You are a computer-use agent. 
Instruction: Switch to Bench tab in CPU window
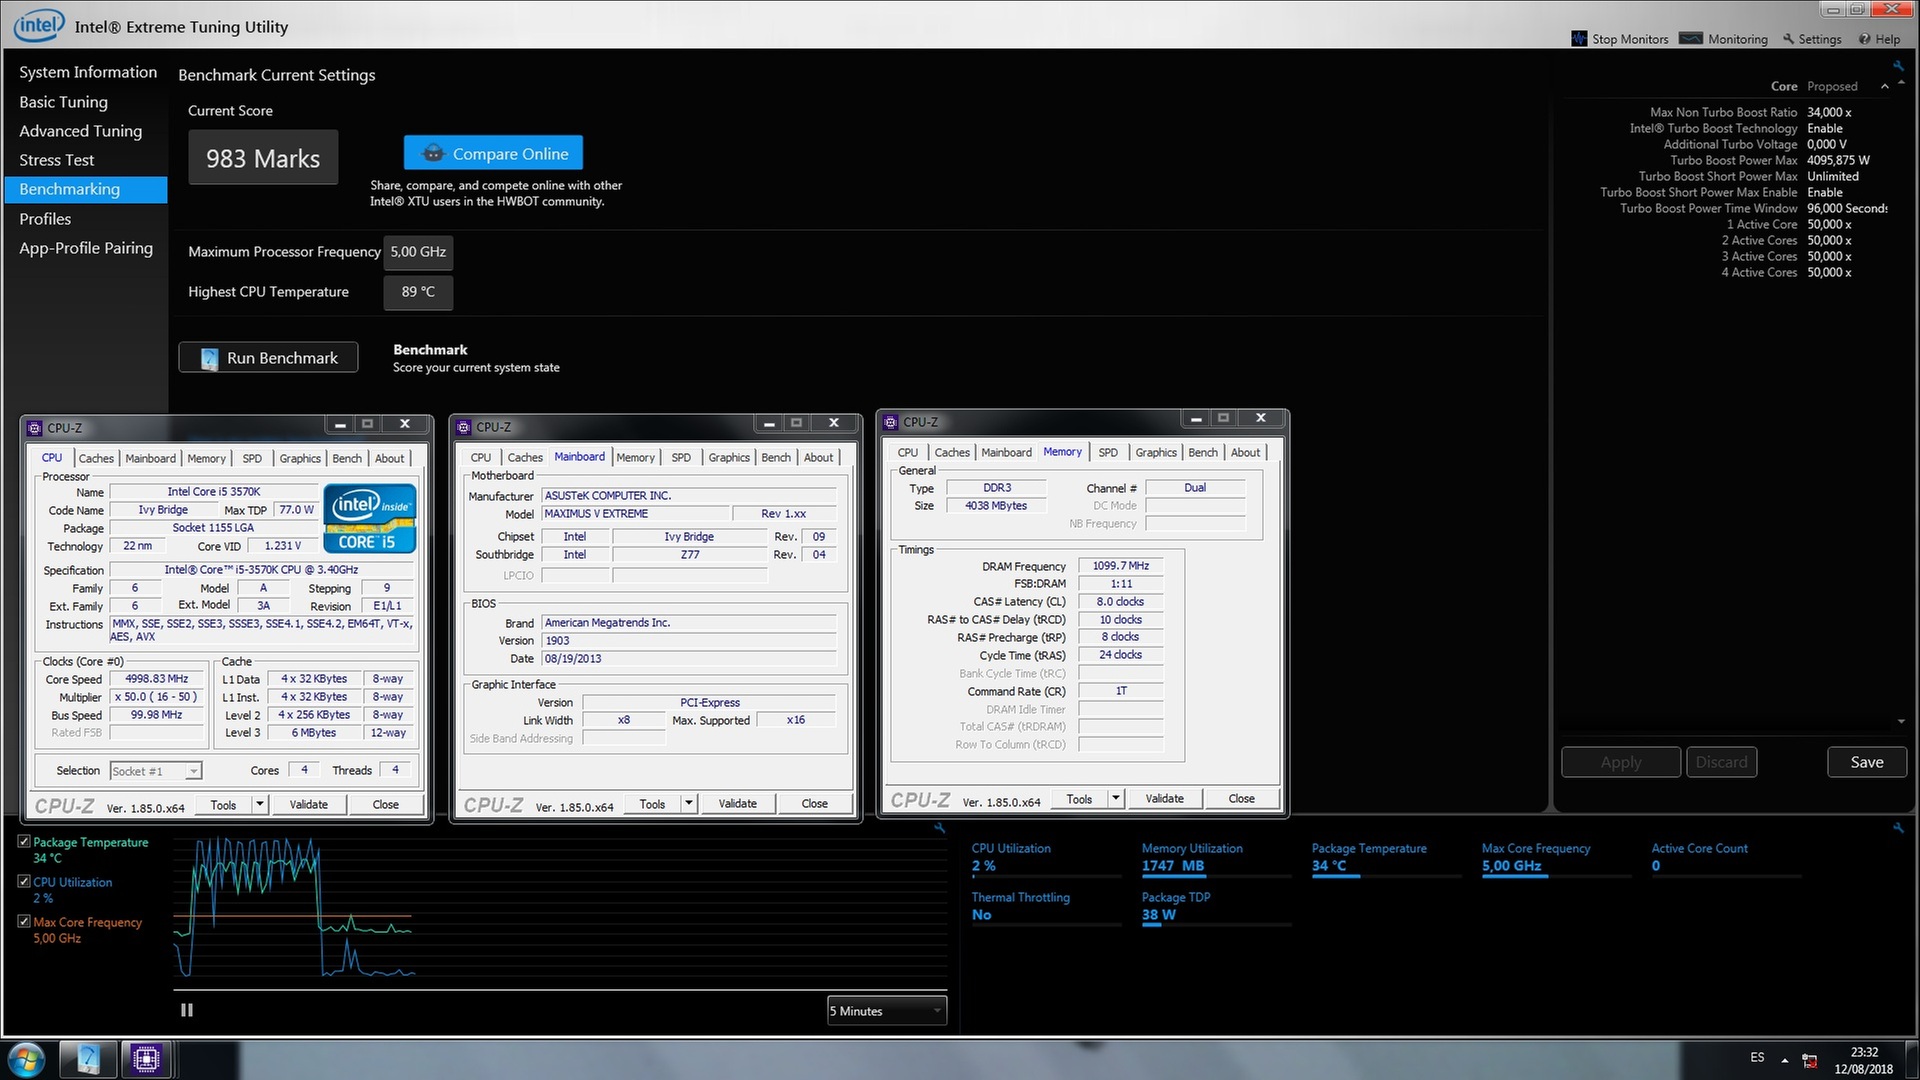click(x=347, y=458)
